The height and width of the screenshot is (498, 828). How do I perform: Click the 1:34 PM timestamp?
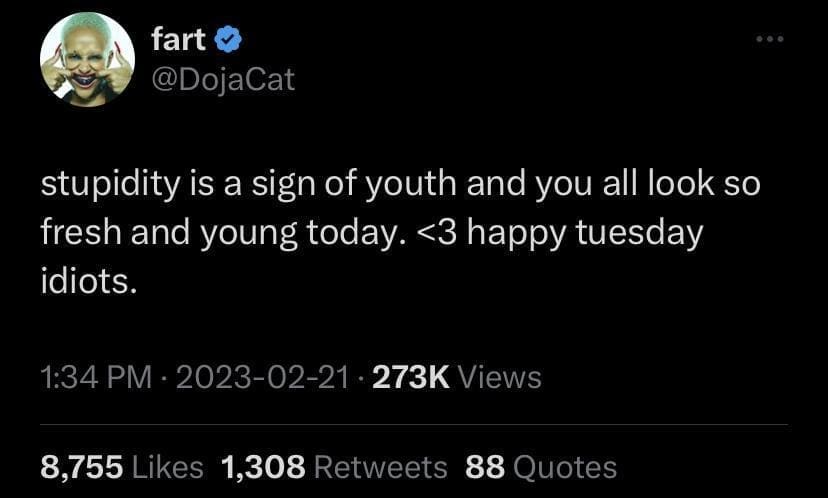coord(96,377)
